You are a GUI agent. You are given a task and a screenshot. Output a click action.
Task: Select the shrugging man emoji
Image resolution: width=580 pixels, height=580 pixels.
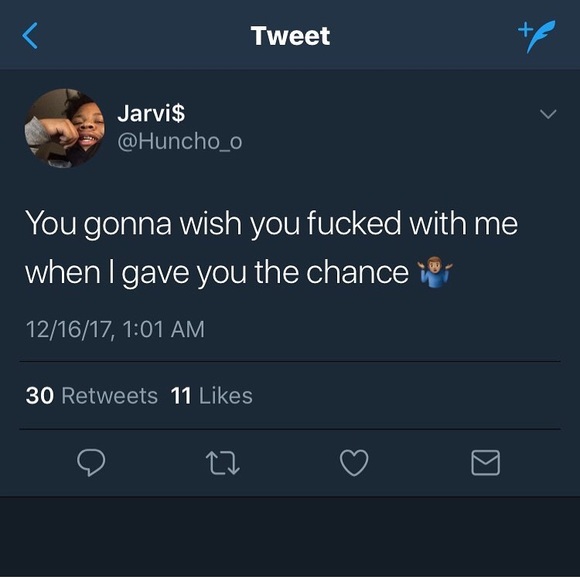click(435, 272)
